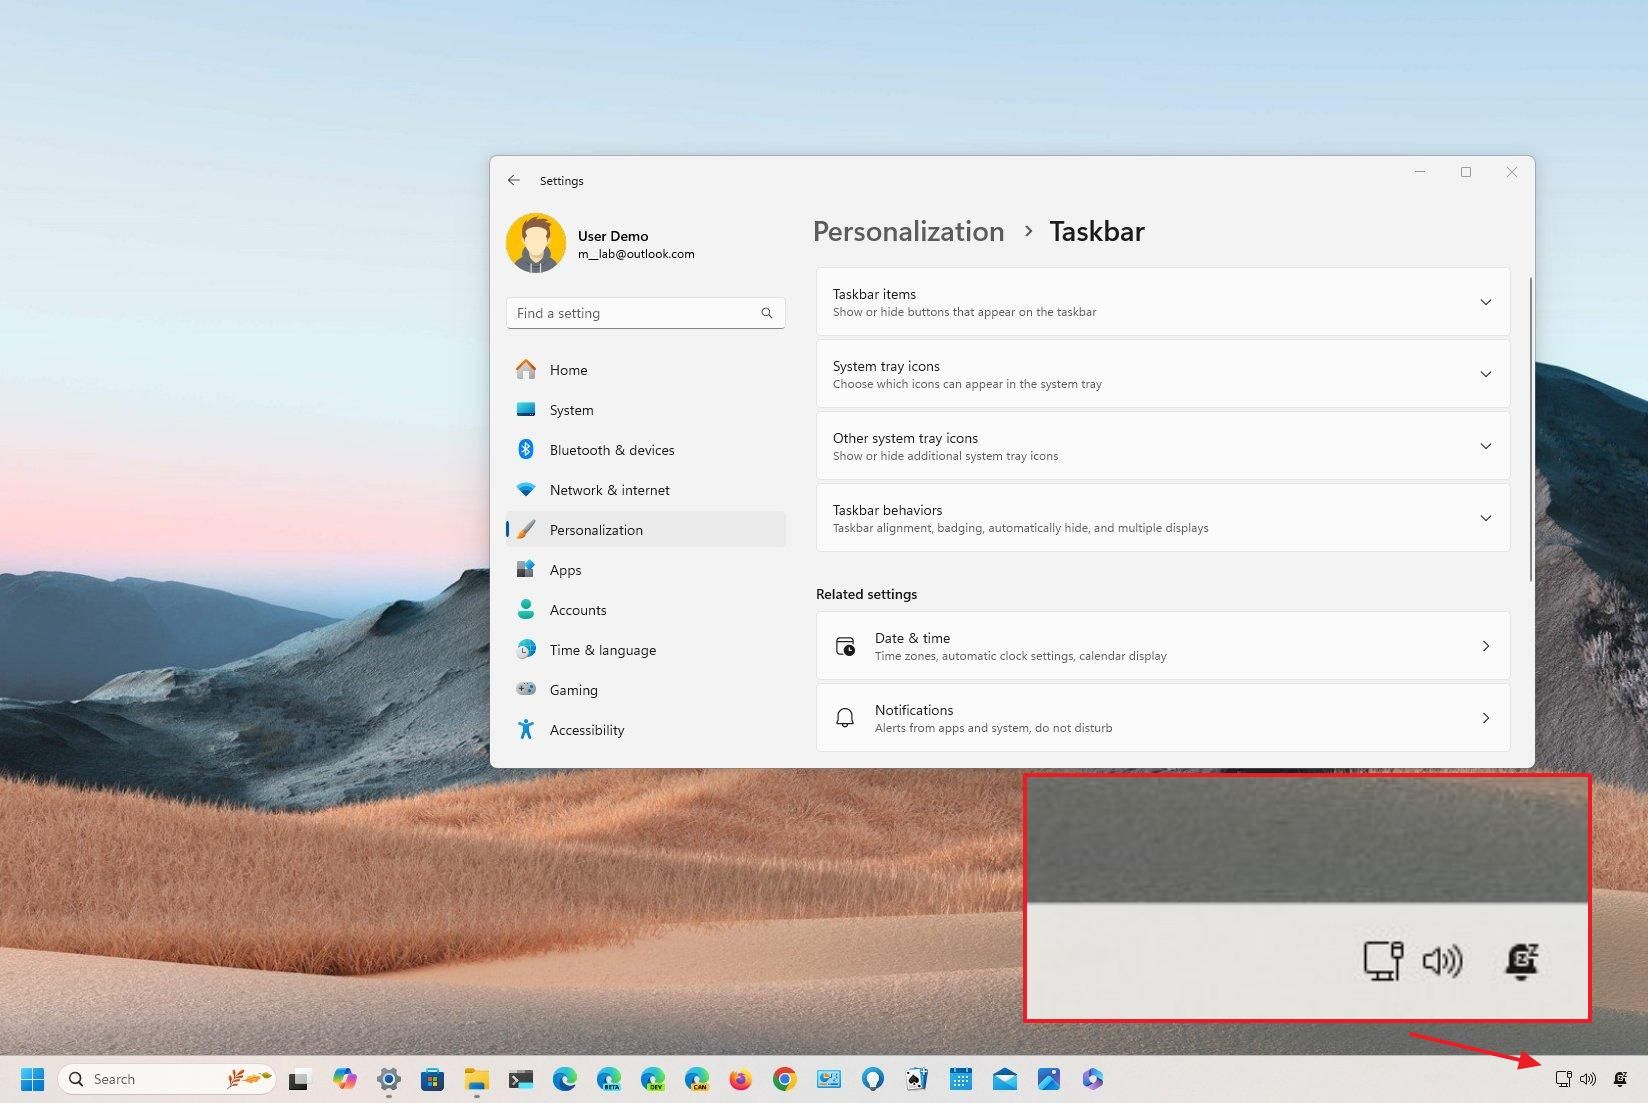Viewport: 1648px width, 1103px height.
Task: Open Windows Terminal from the taskbar
Action: [519, 1079]
